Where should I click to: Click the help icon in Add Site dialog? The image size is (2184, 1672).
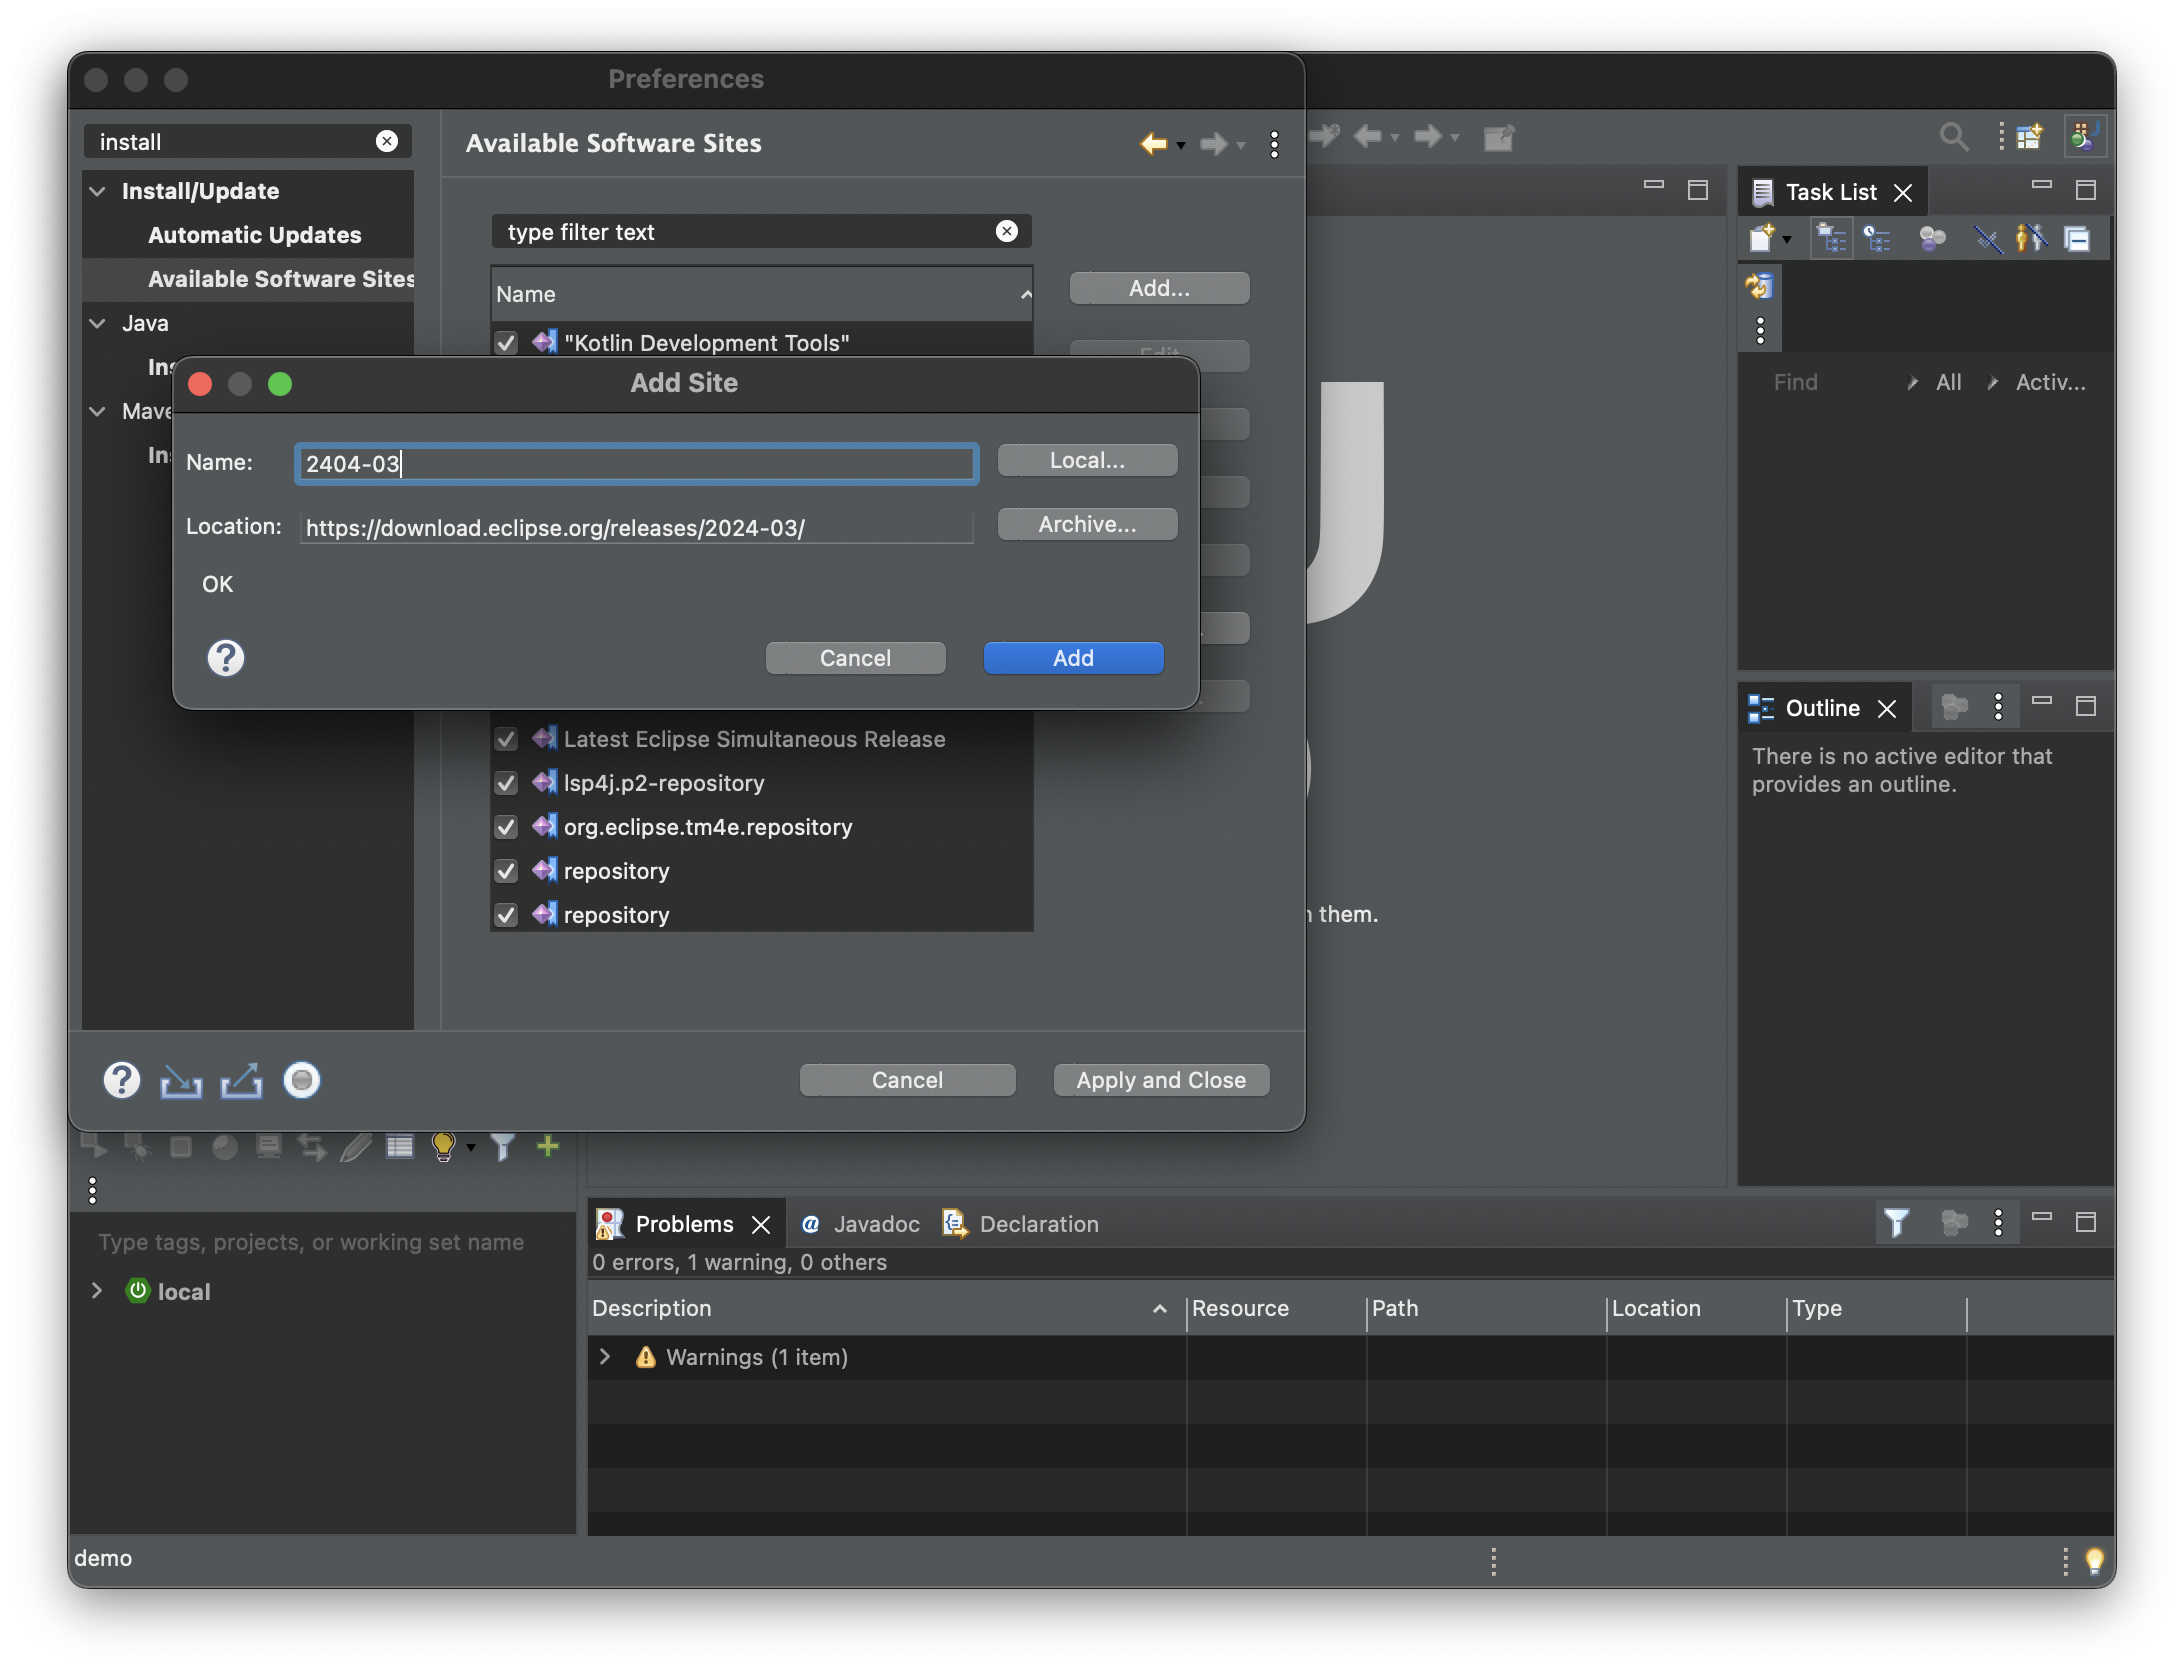point(226,658)
